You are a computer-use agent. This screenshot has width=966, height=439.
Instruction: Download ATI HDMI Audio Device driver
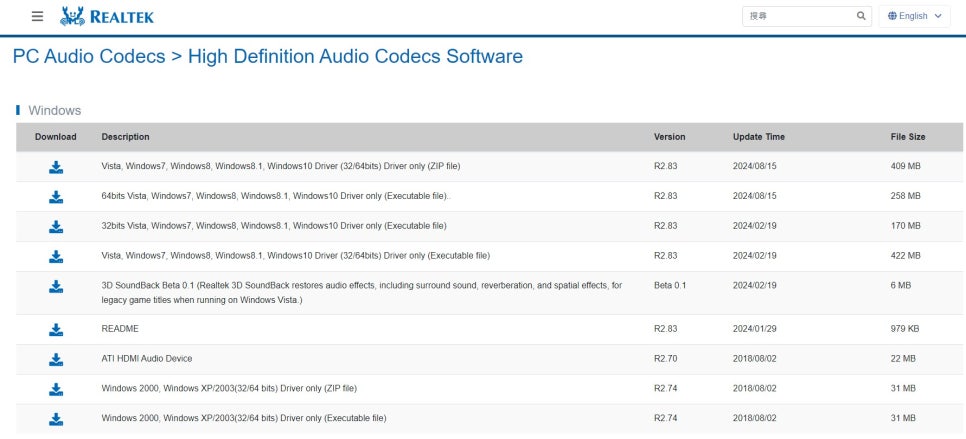[56, 360]
